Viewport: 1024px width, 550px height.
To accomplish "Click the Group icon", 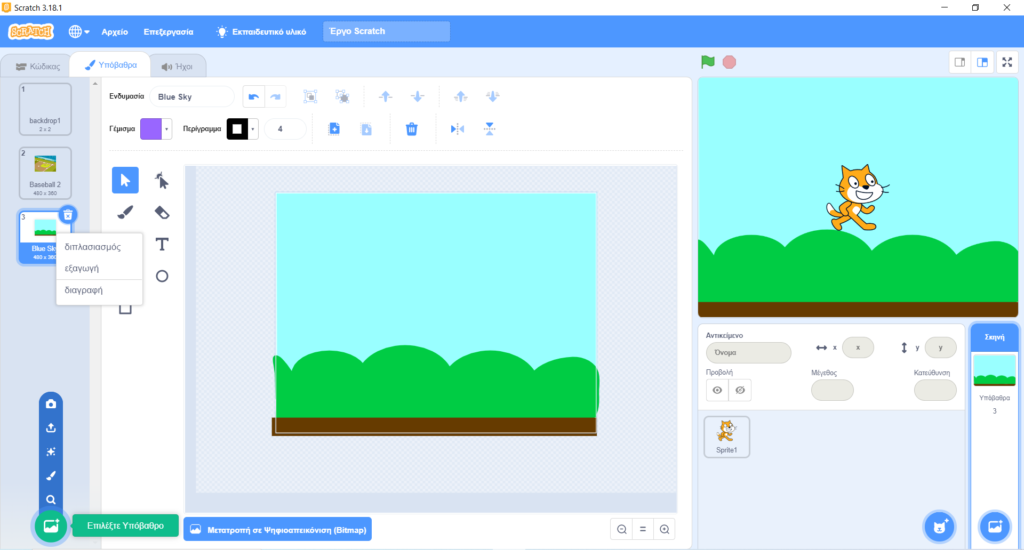I will [x=310, y=97].
